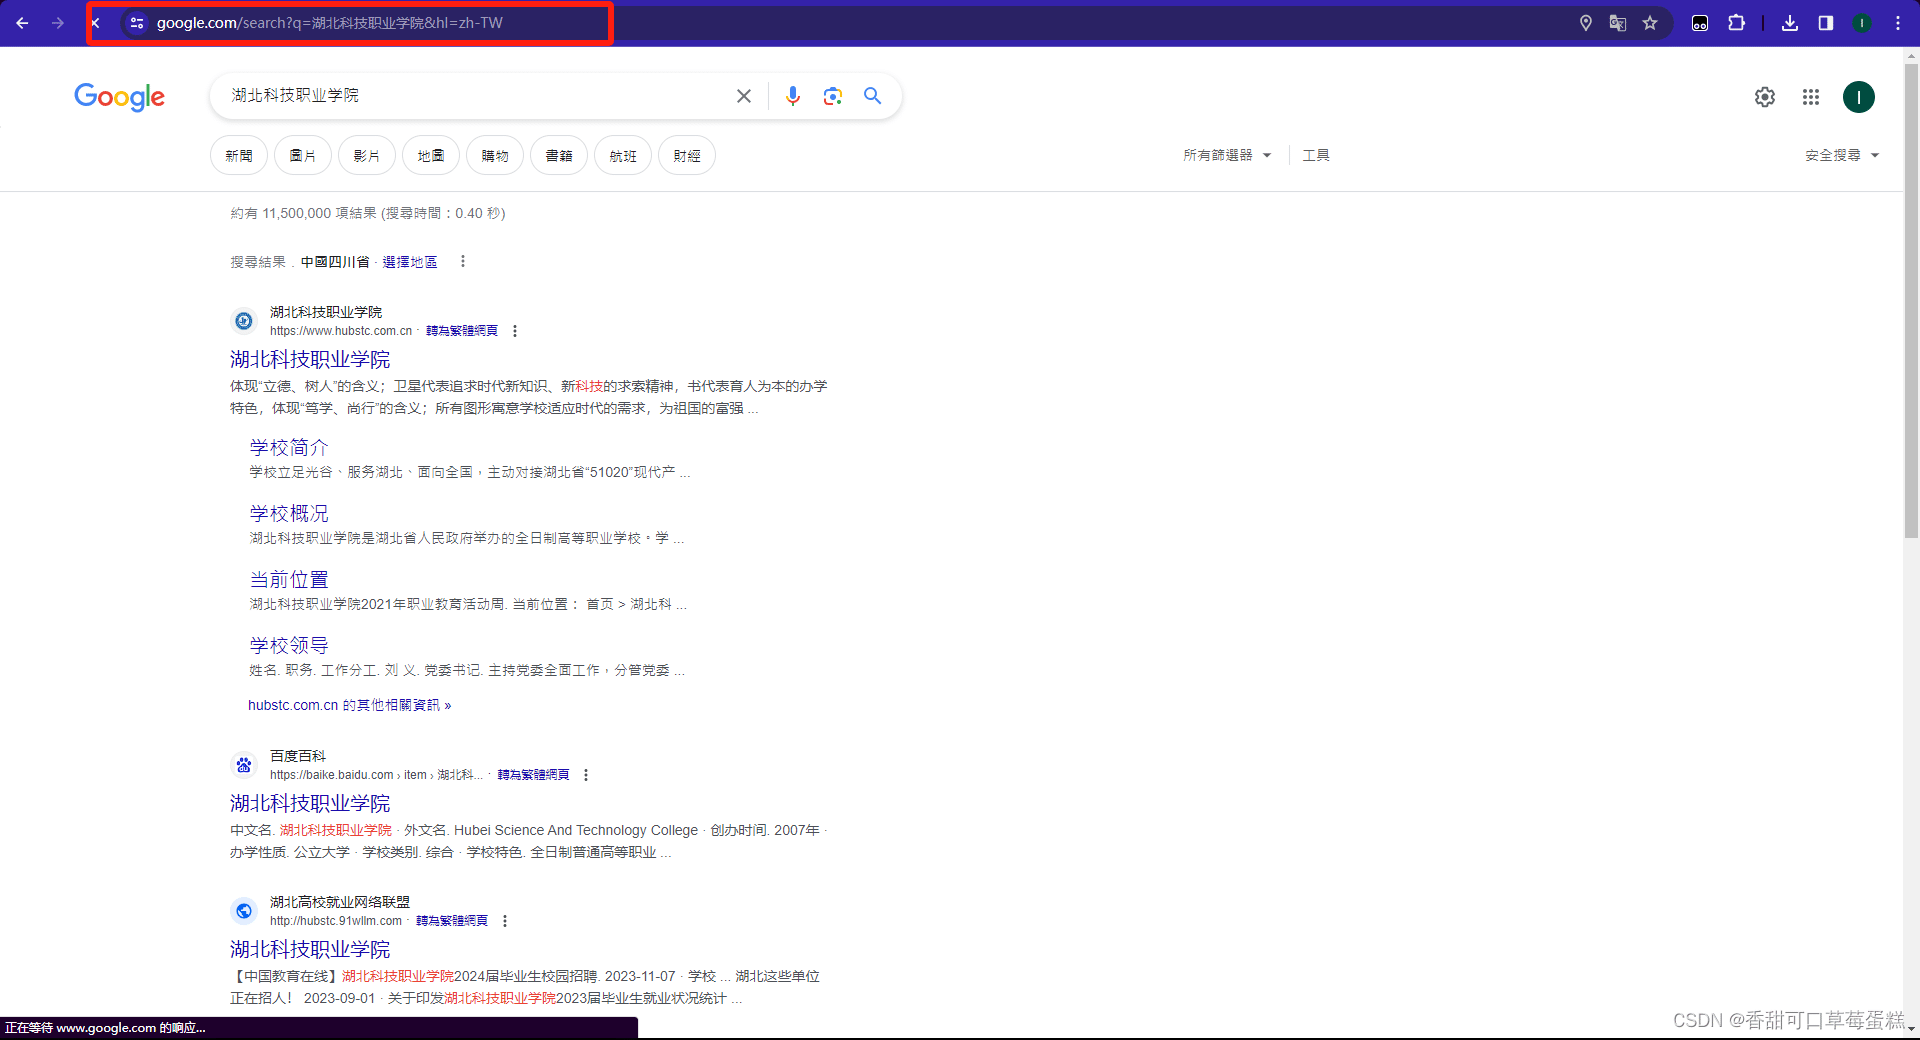Viewport: 1920px width, 1040px height.
Task: Switch to the 地圖 tab
Action: pos(431,155)
